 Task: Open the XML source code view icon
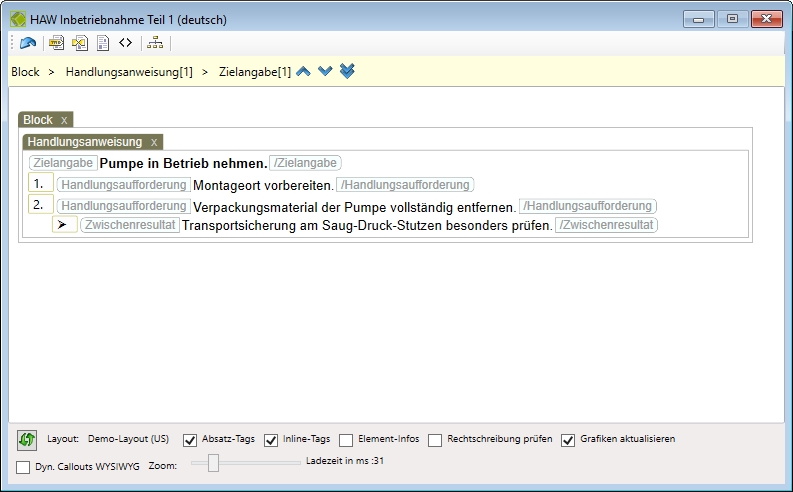(125, 43)
